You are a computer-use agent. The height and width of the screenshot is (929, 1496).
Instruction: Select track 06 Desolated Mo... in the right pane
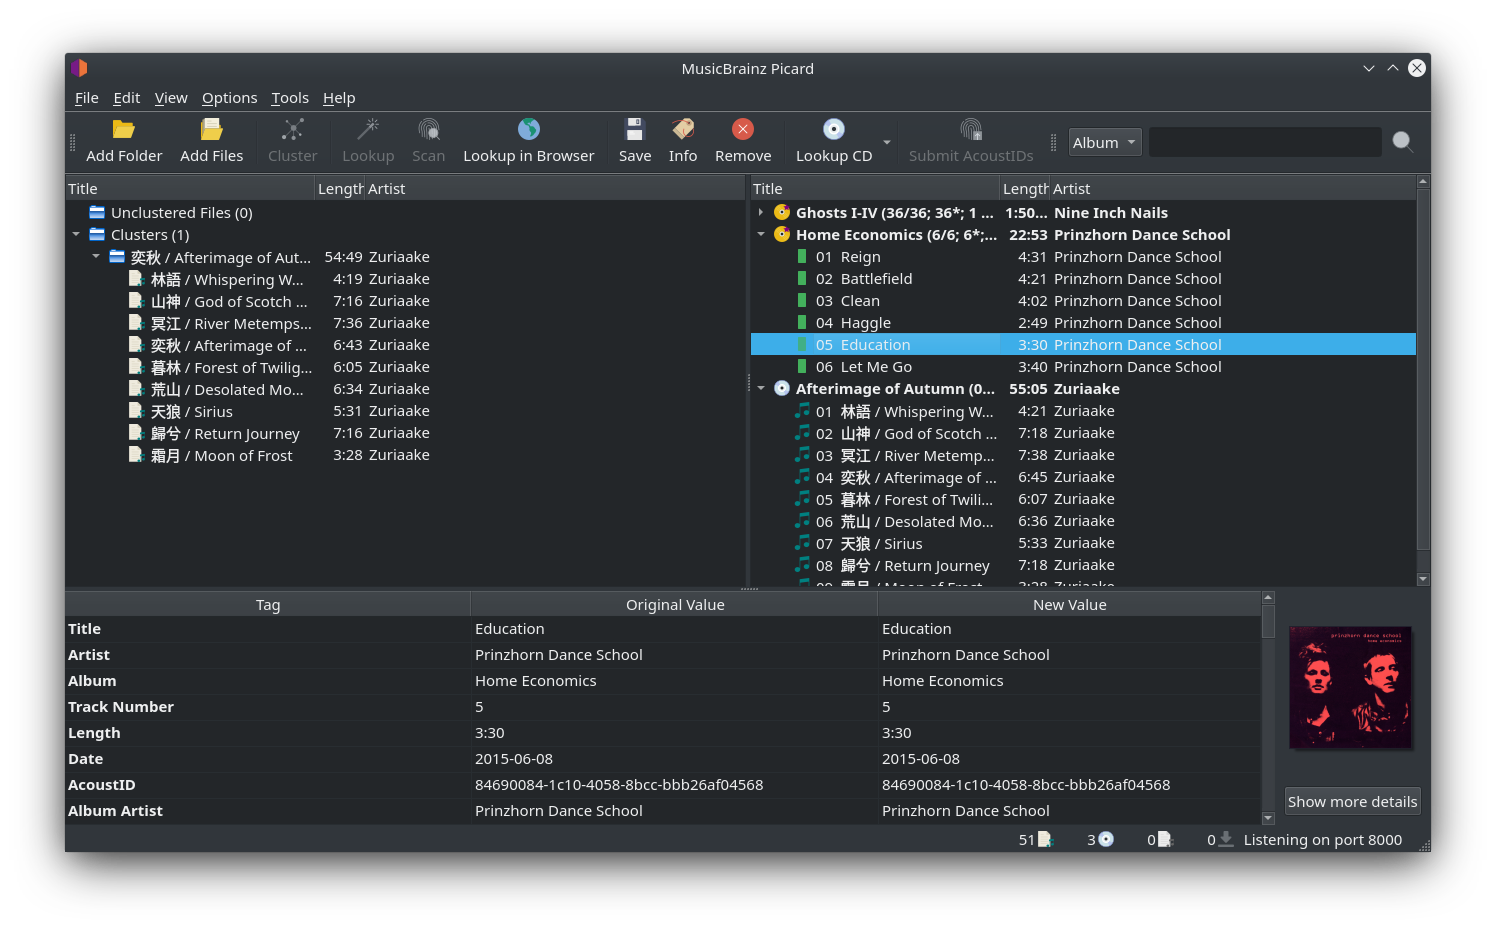(1083, 520)
